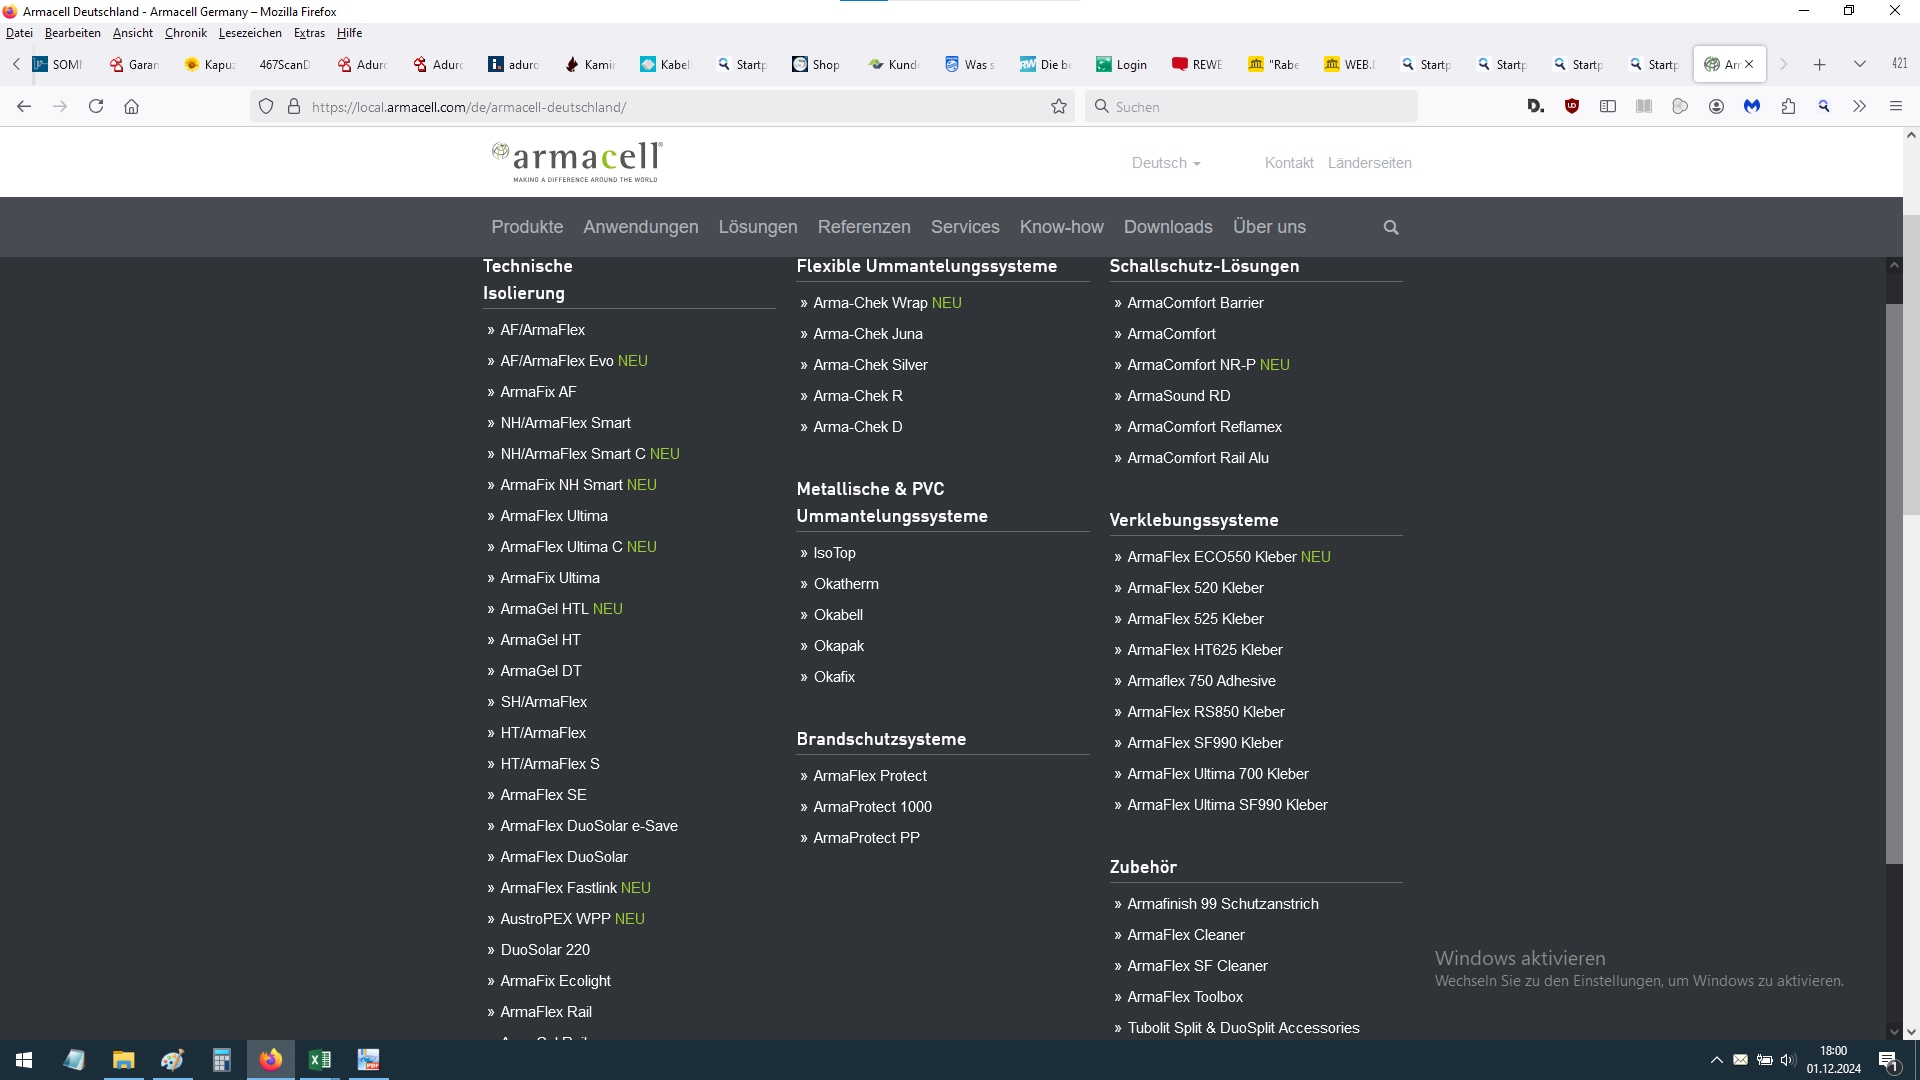This screenshot has width=1920, height=1080.
Task: Reload the current page
Action: coord(96,106)
